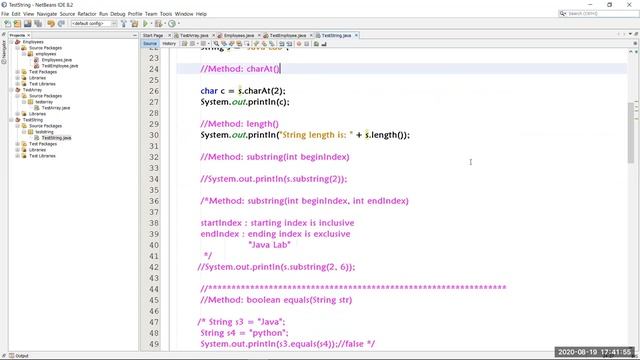This screenshot has height=360, width=640.
Task: Click the Uncomment lines icon
Action: click(x=324, y=44)
